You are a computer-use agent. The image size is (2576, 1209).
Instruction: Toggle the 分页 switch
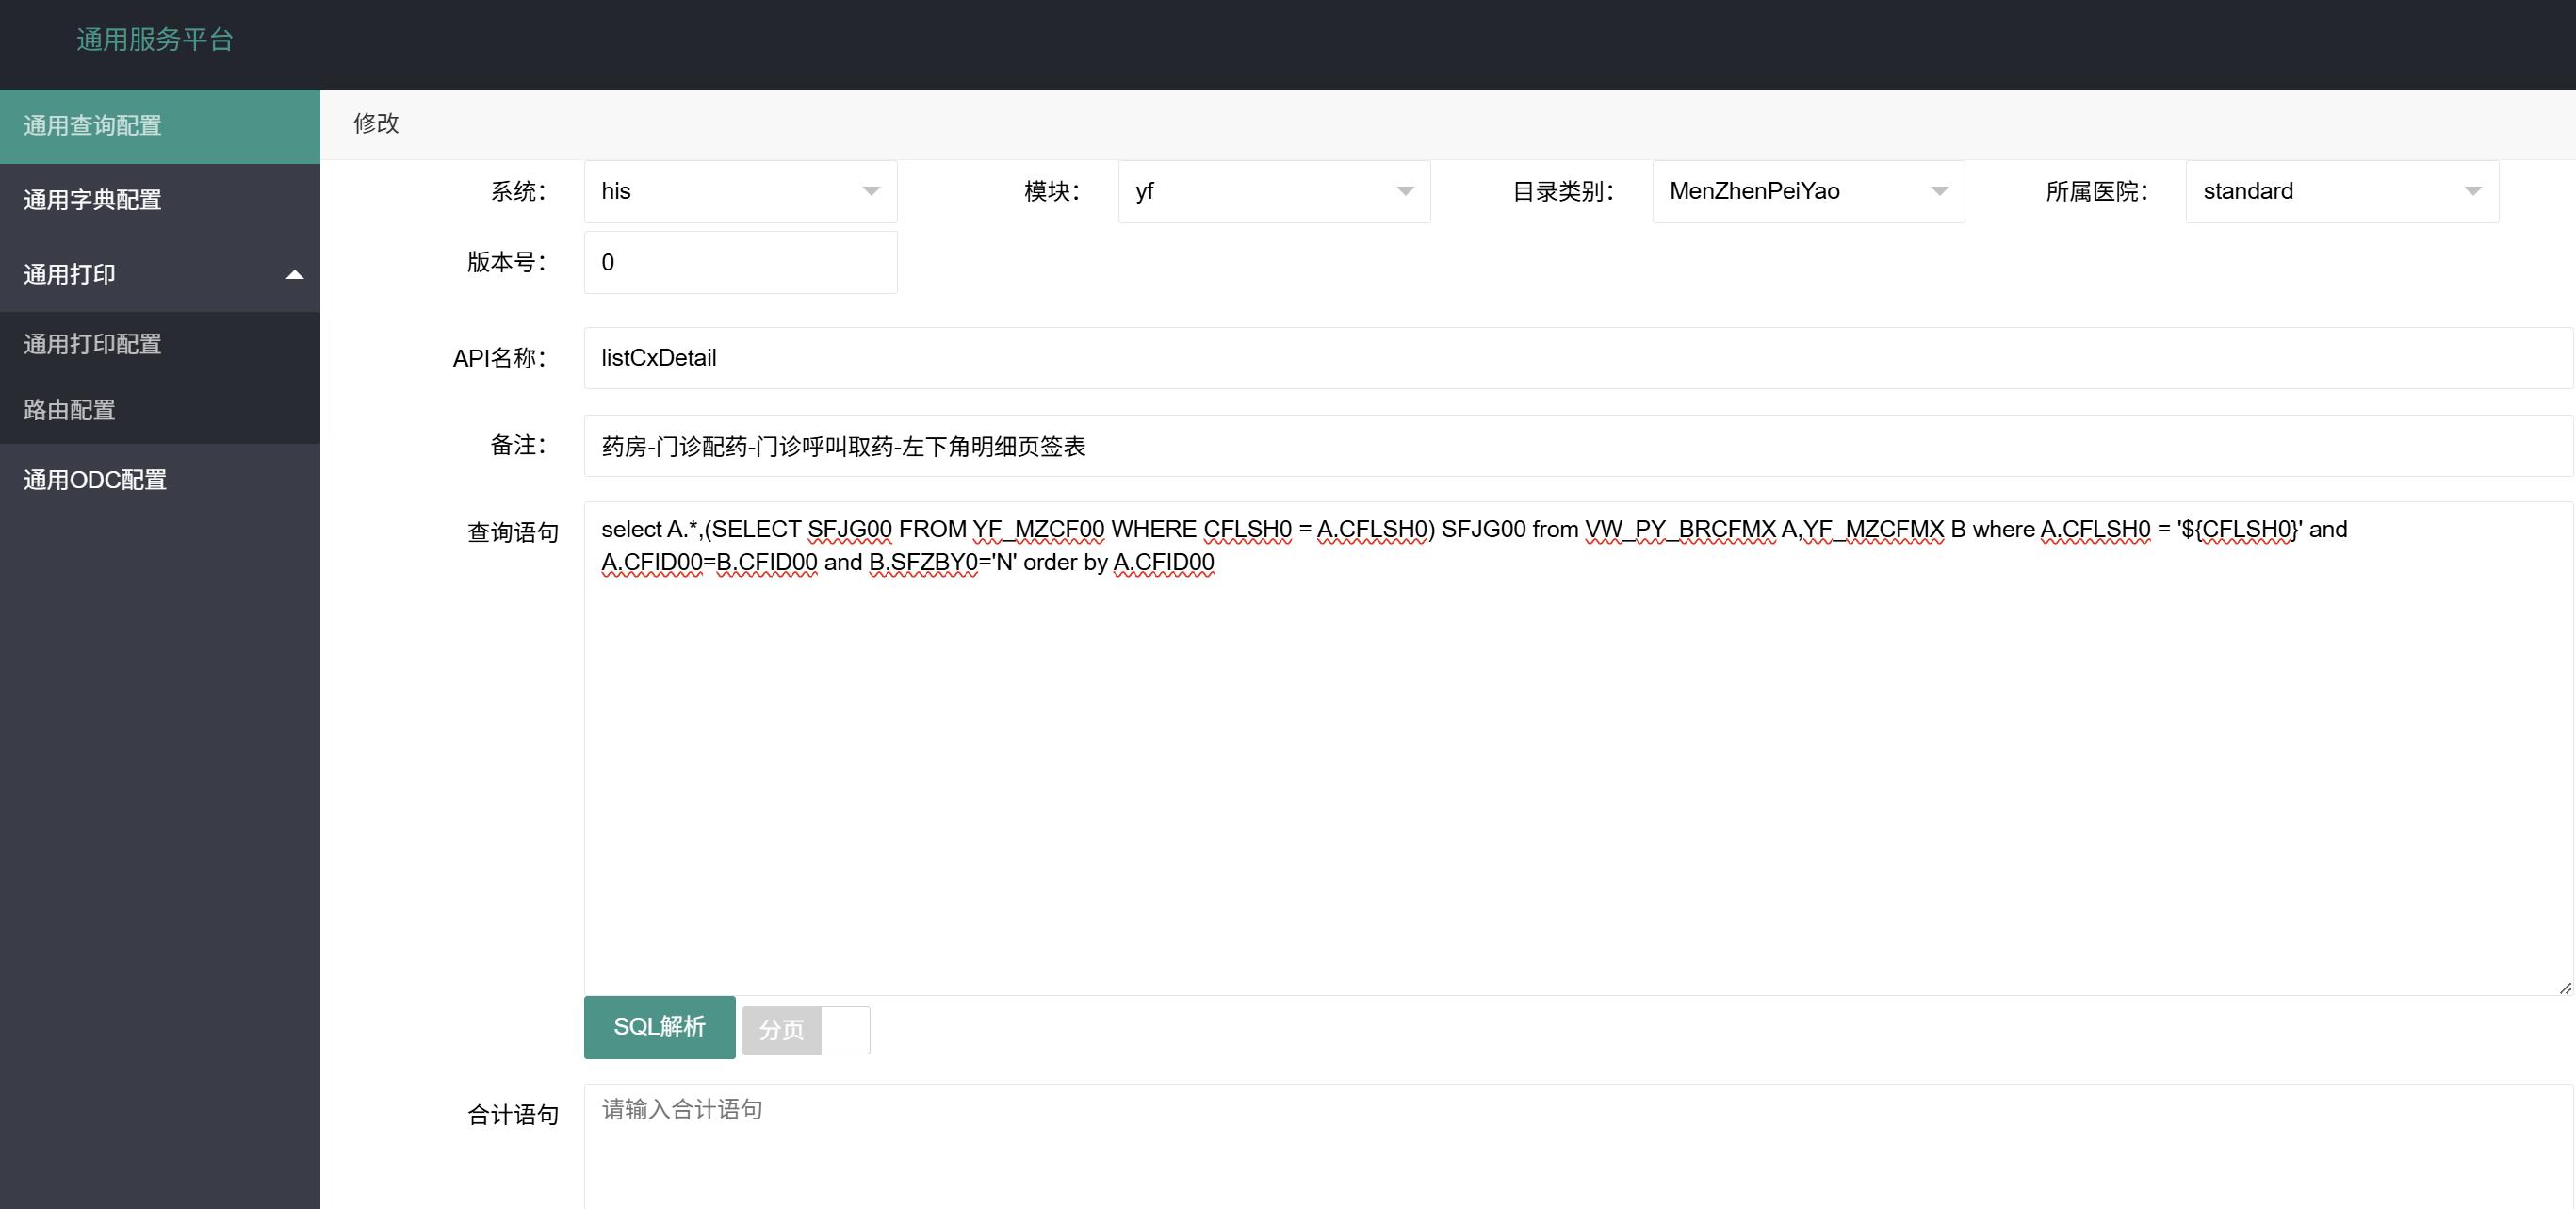pos(806,1029)
